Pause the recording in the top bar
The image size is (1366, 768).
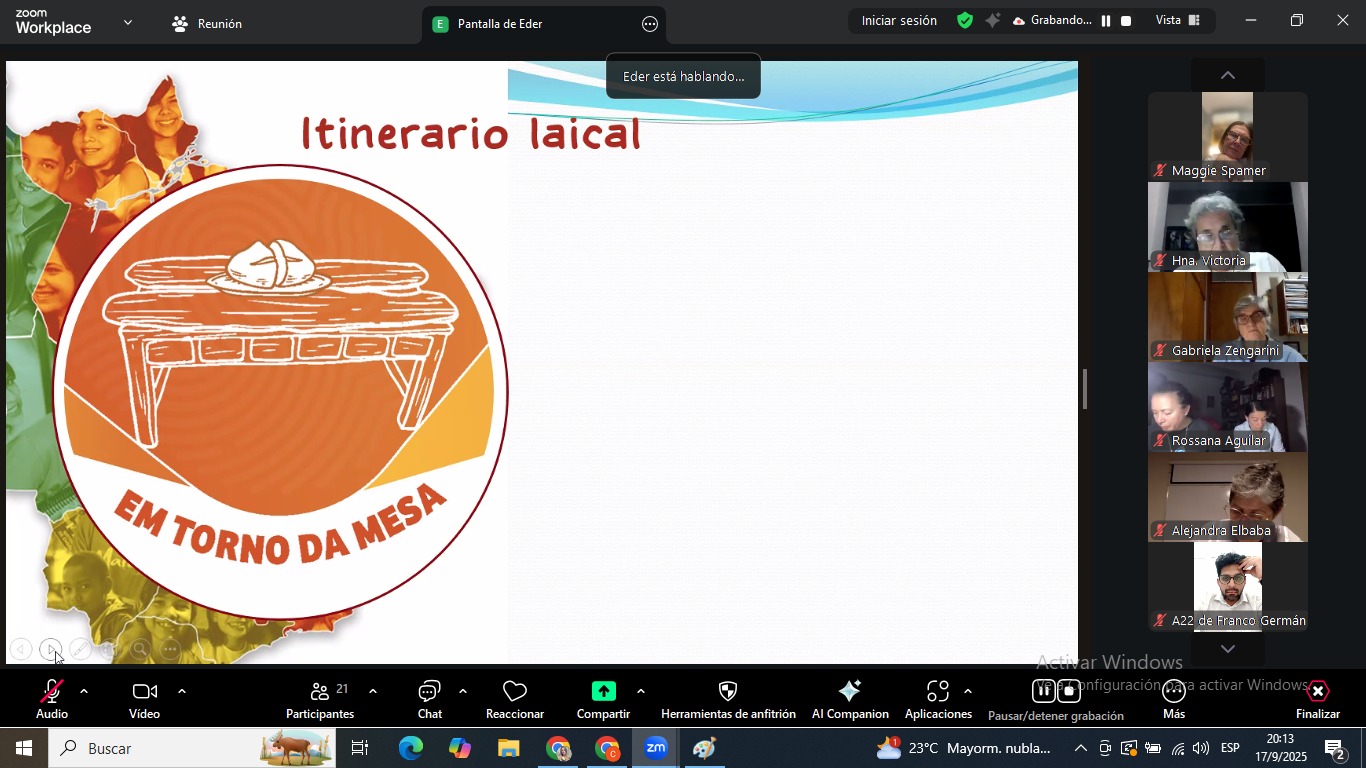(x=1106, y=21)
